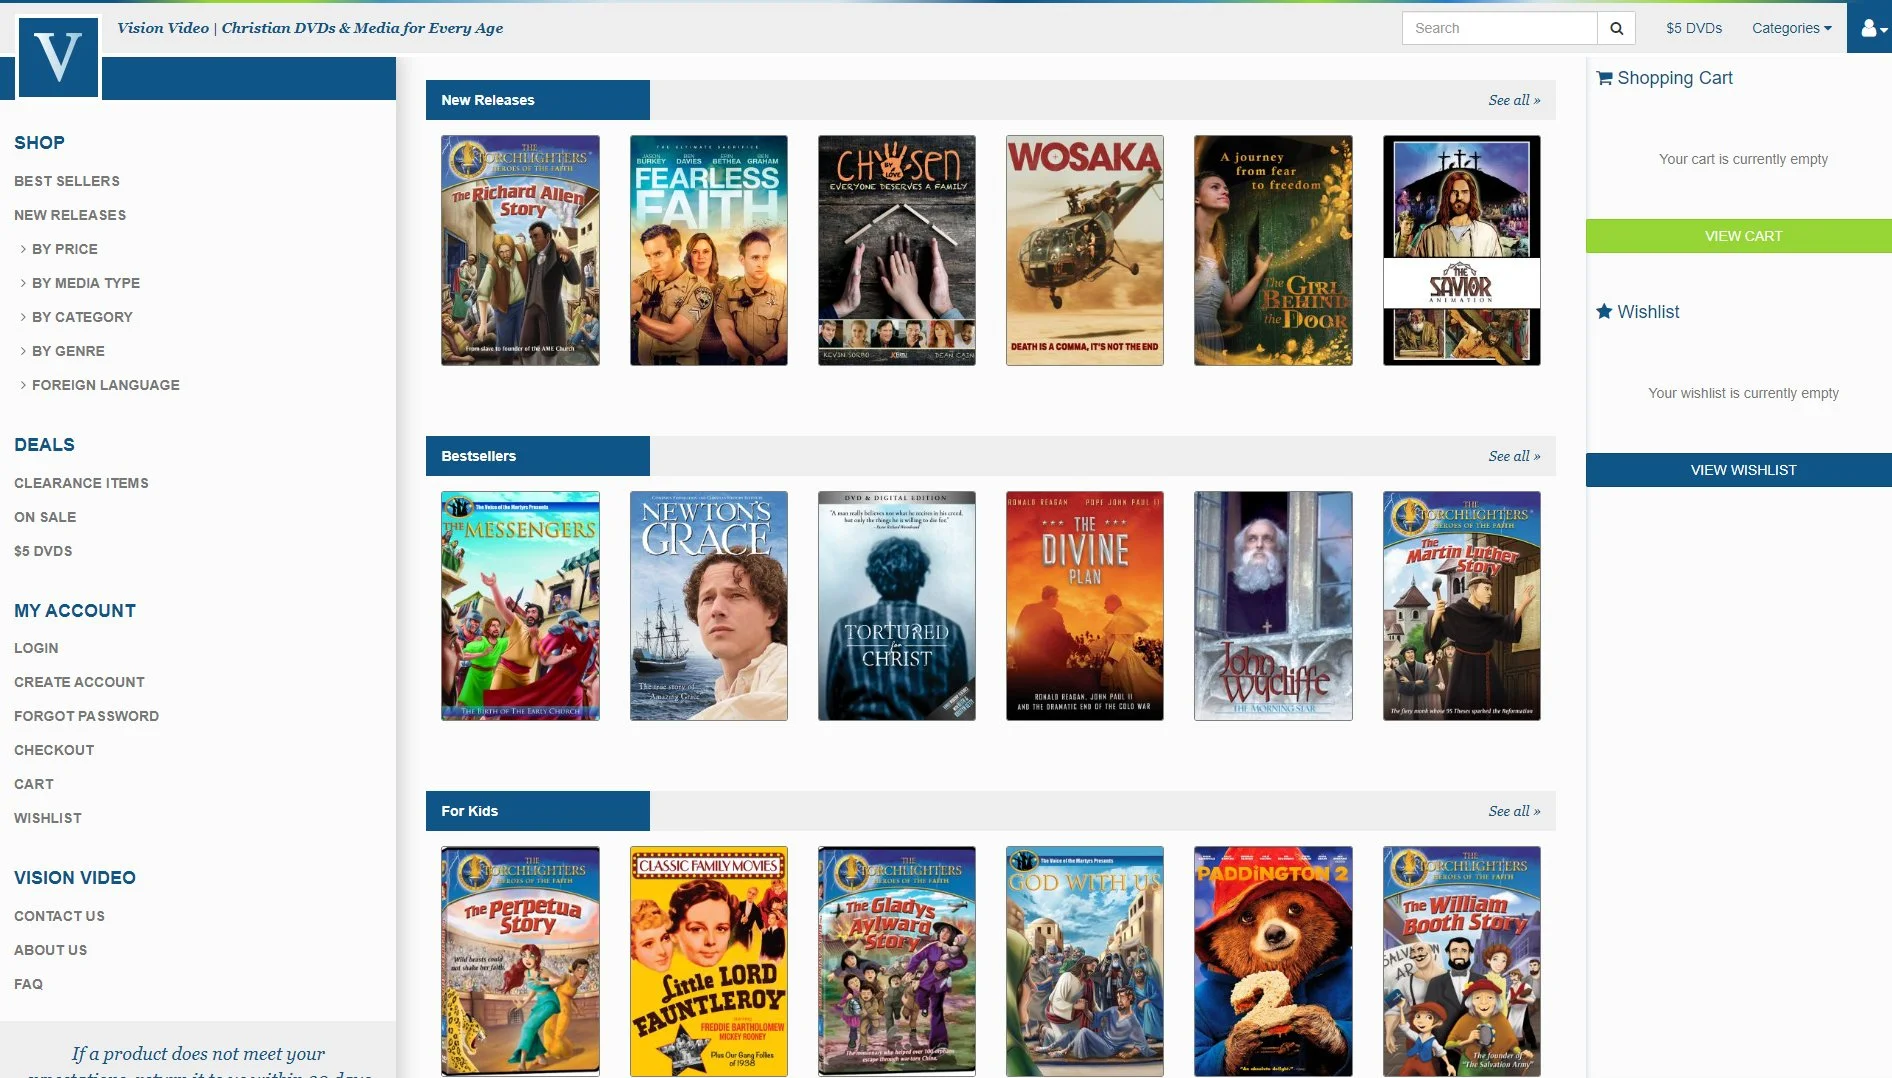Open $5 DVDs in Deals sidebar
This screenshot has width=1892, height=1078.
[43, 551]
